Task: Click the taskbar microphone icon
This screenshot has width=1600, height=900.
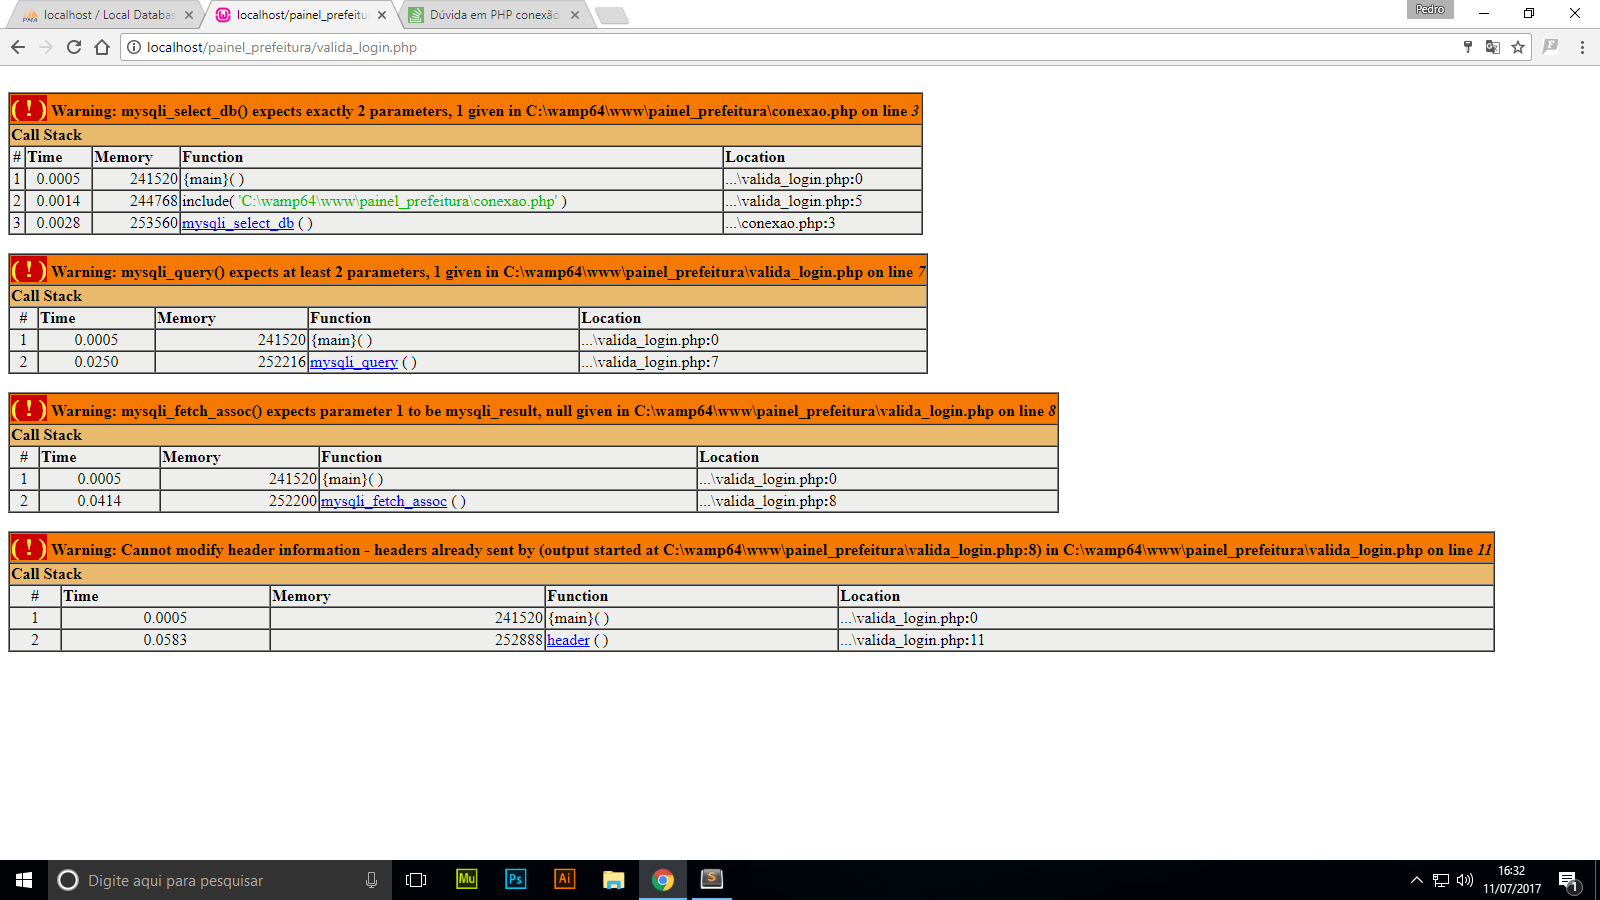Action: coord(371,880)
